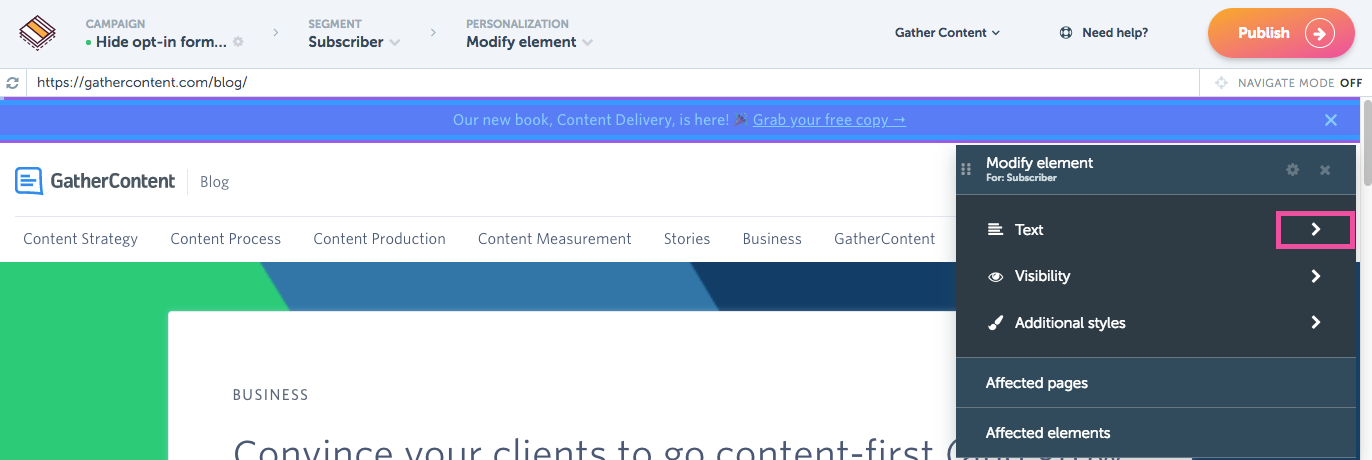Follow the Grab your free copy link

pos(830,120)
